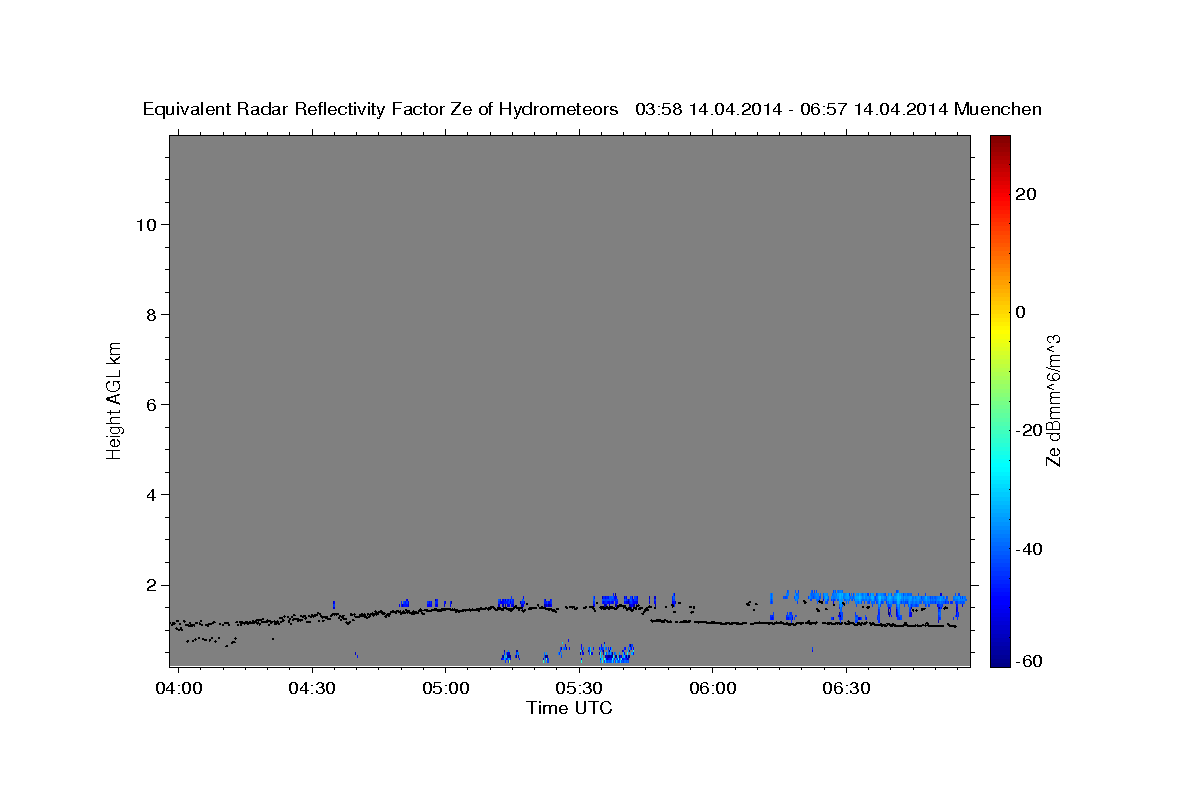Click the 'Time UTC' axis label

(x=569, y=708)
